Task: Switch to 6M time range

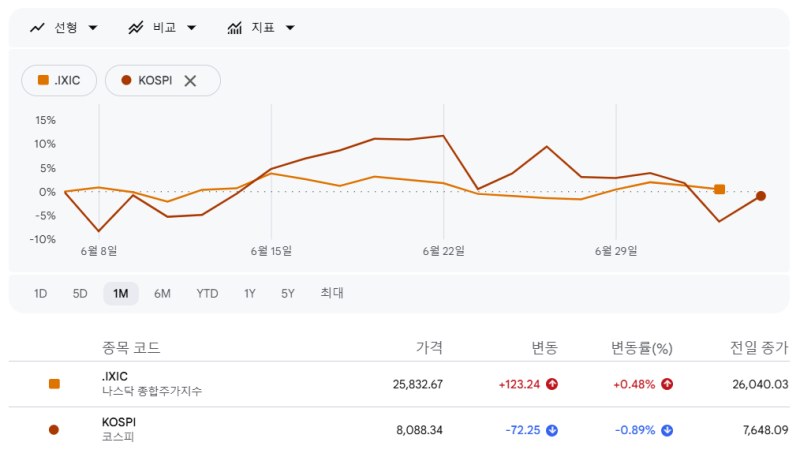Action: (162, 294)
